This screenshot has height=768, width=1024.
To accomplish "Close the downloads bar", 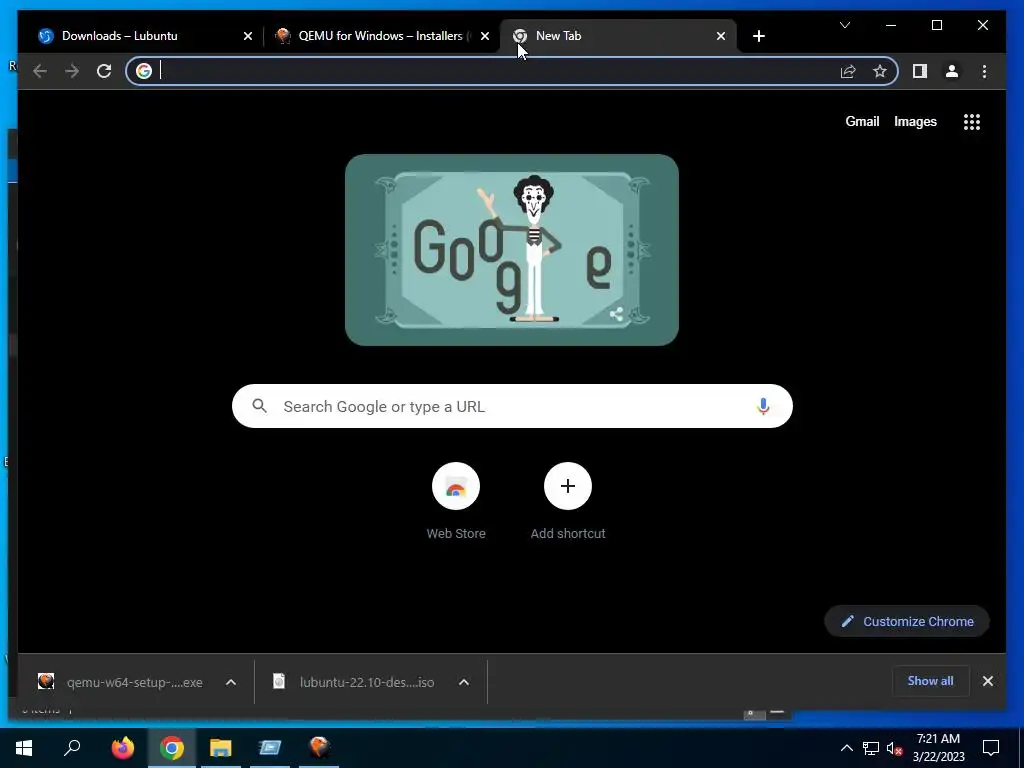I will pos(987,681).
